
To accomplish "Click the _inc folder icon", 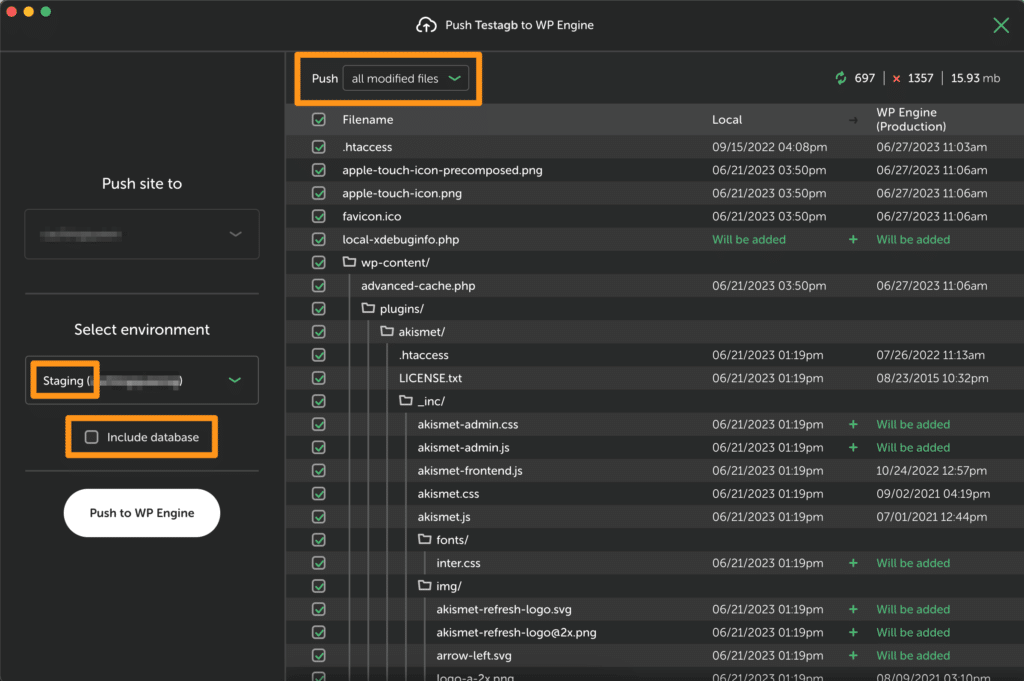I will pos(405,401).
